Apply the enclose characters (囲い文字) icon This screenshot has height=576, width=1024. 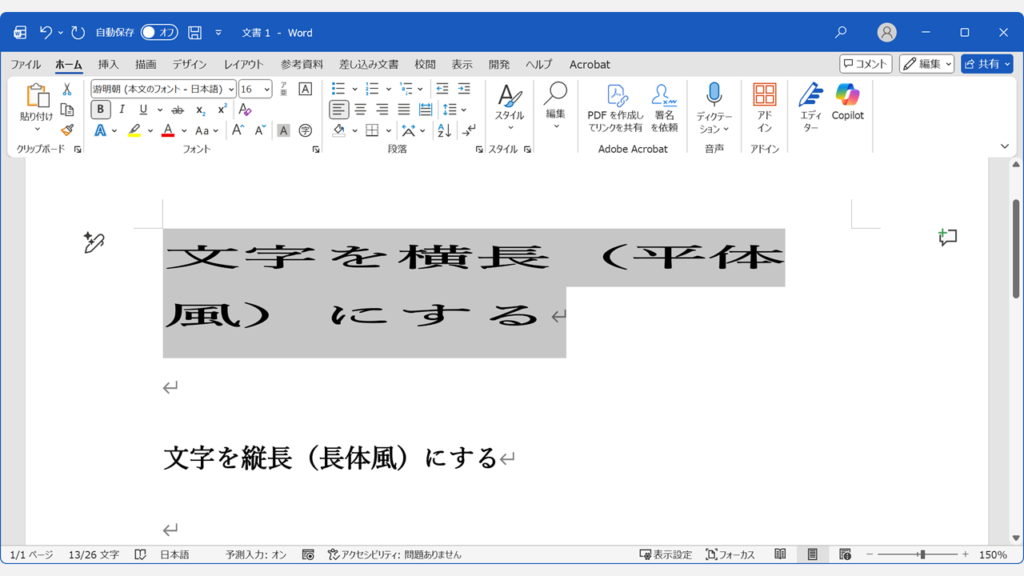[x=306, y=131]
